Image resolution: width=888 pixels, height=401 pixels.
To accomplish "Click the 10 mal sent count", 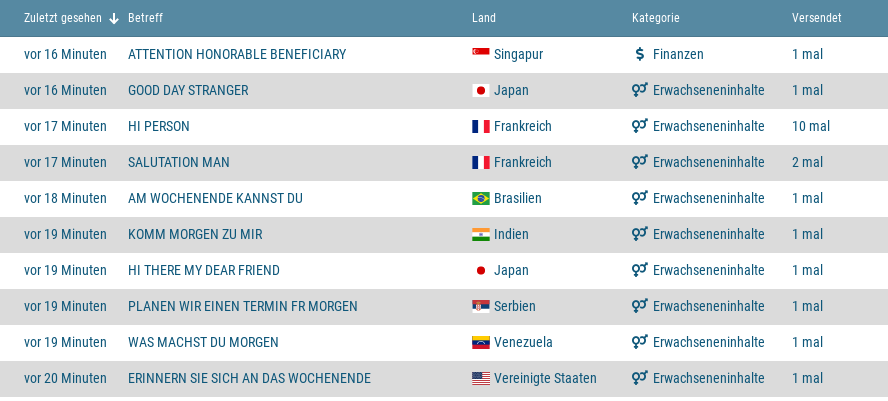I will tap(810, 126).
